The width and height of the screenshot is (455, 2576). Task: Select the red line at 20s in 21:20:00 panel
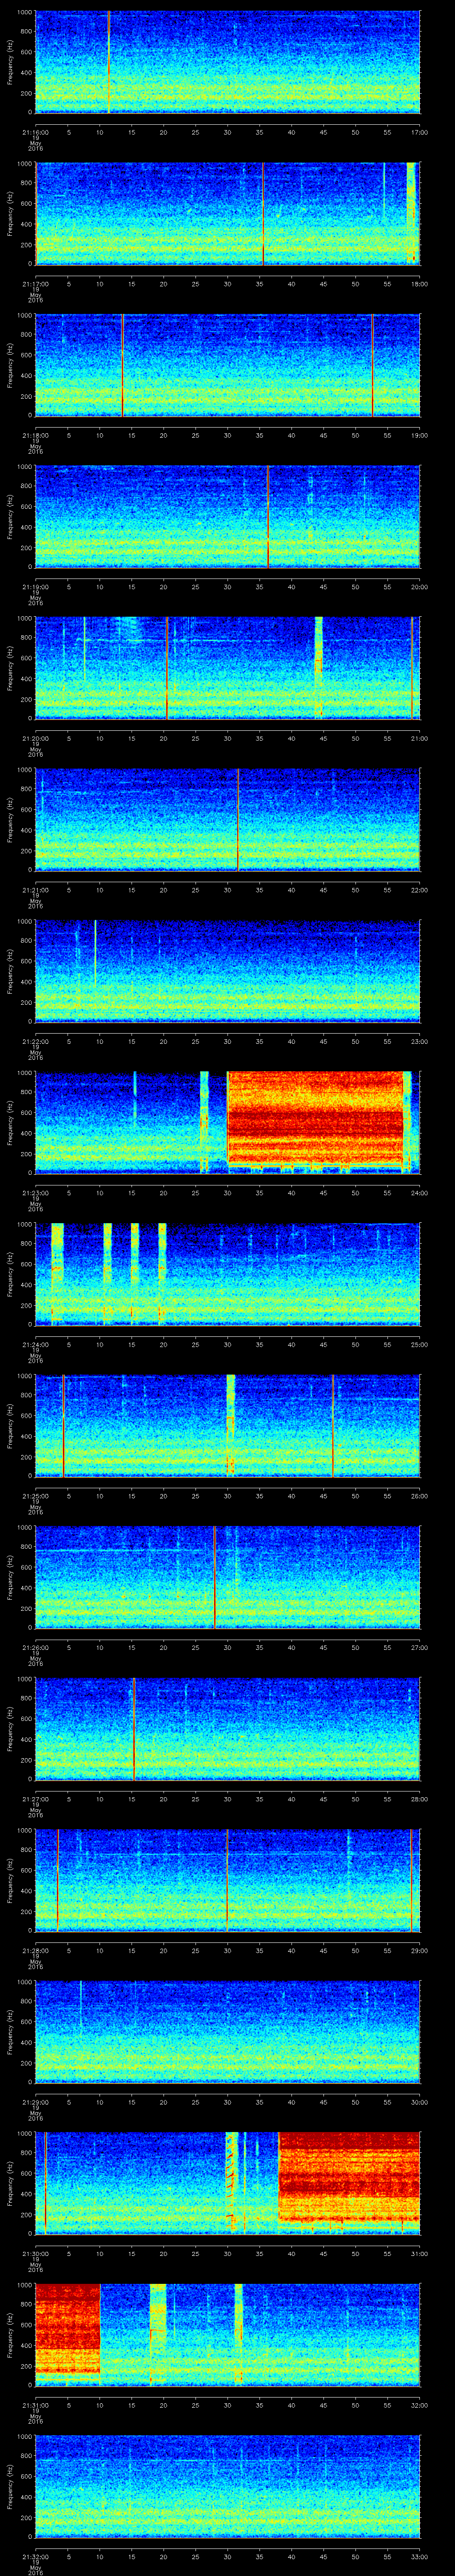(x=166, y=668)
